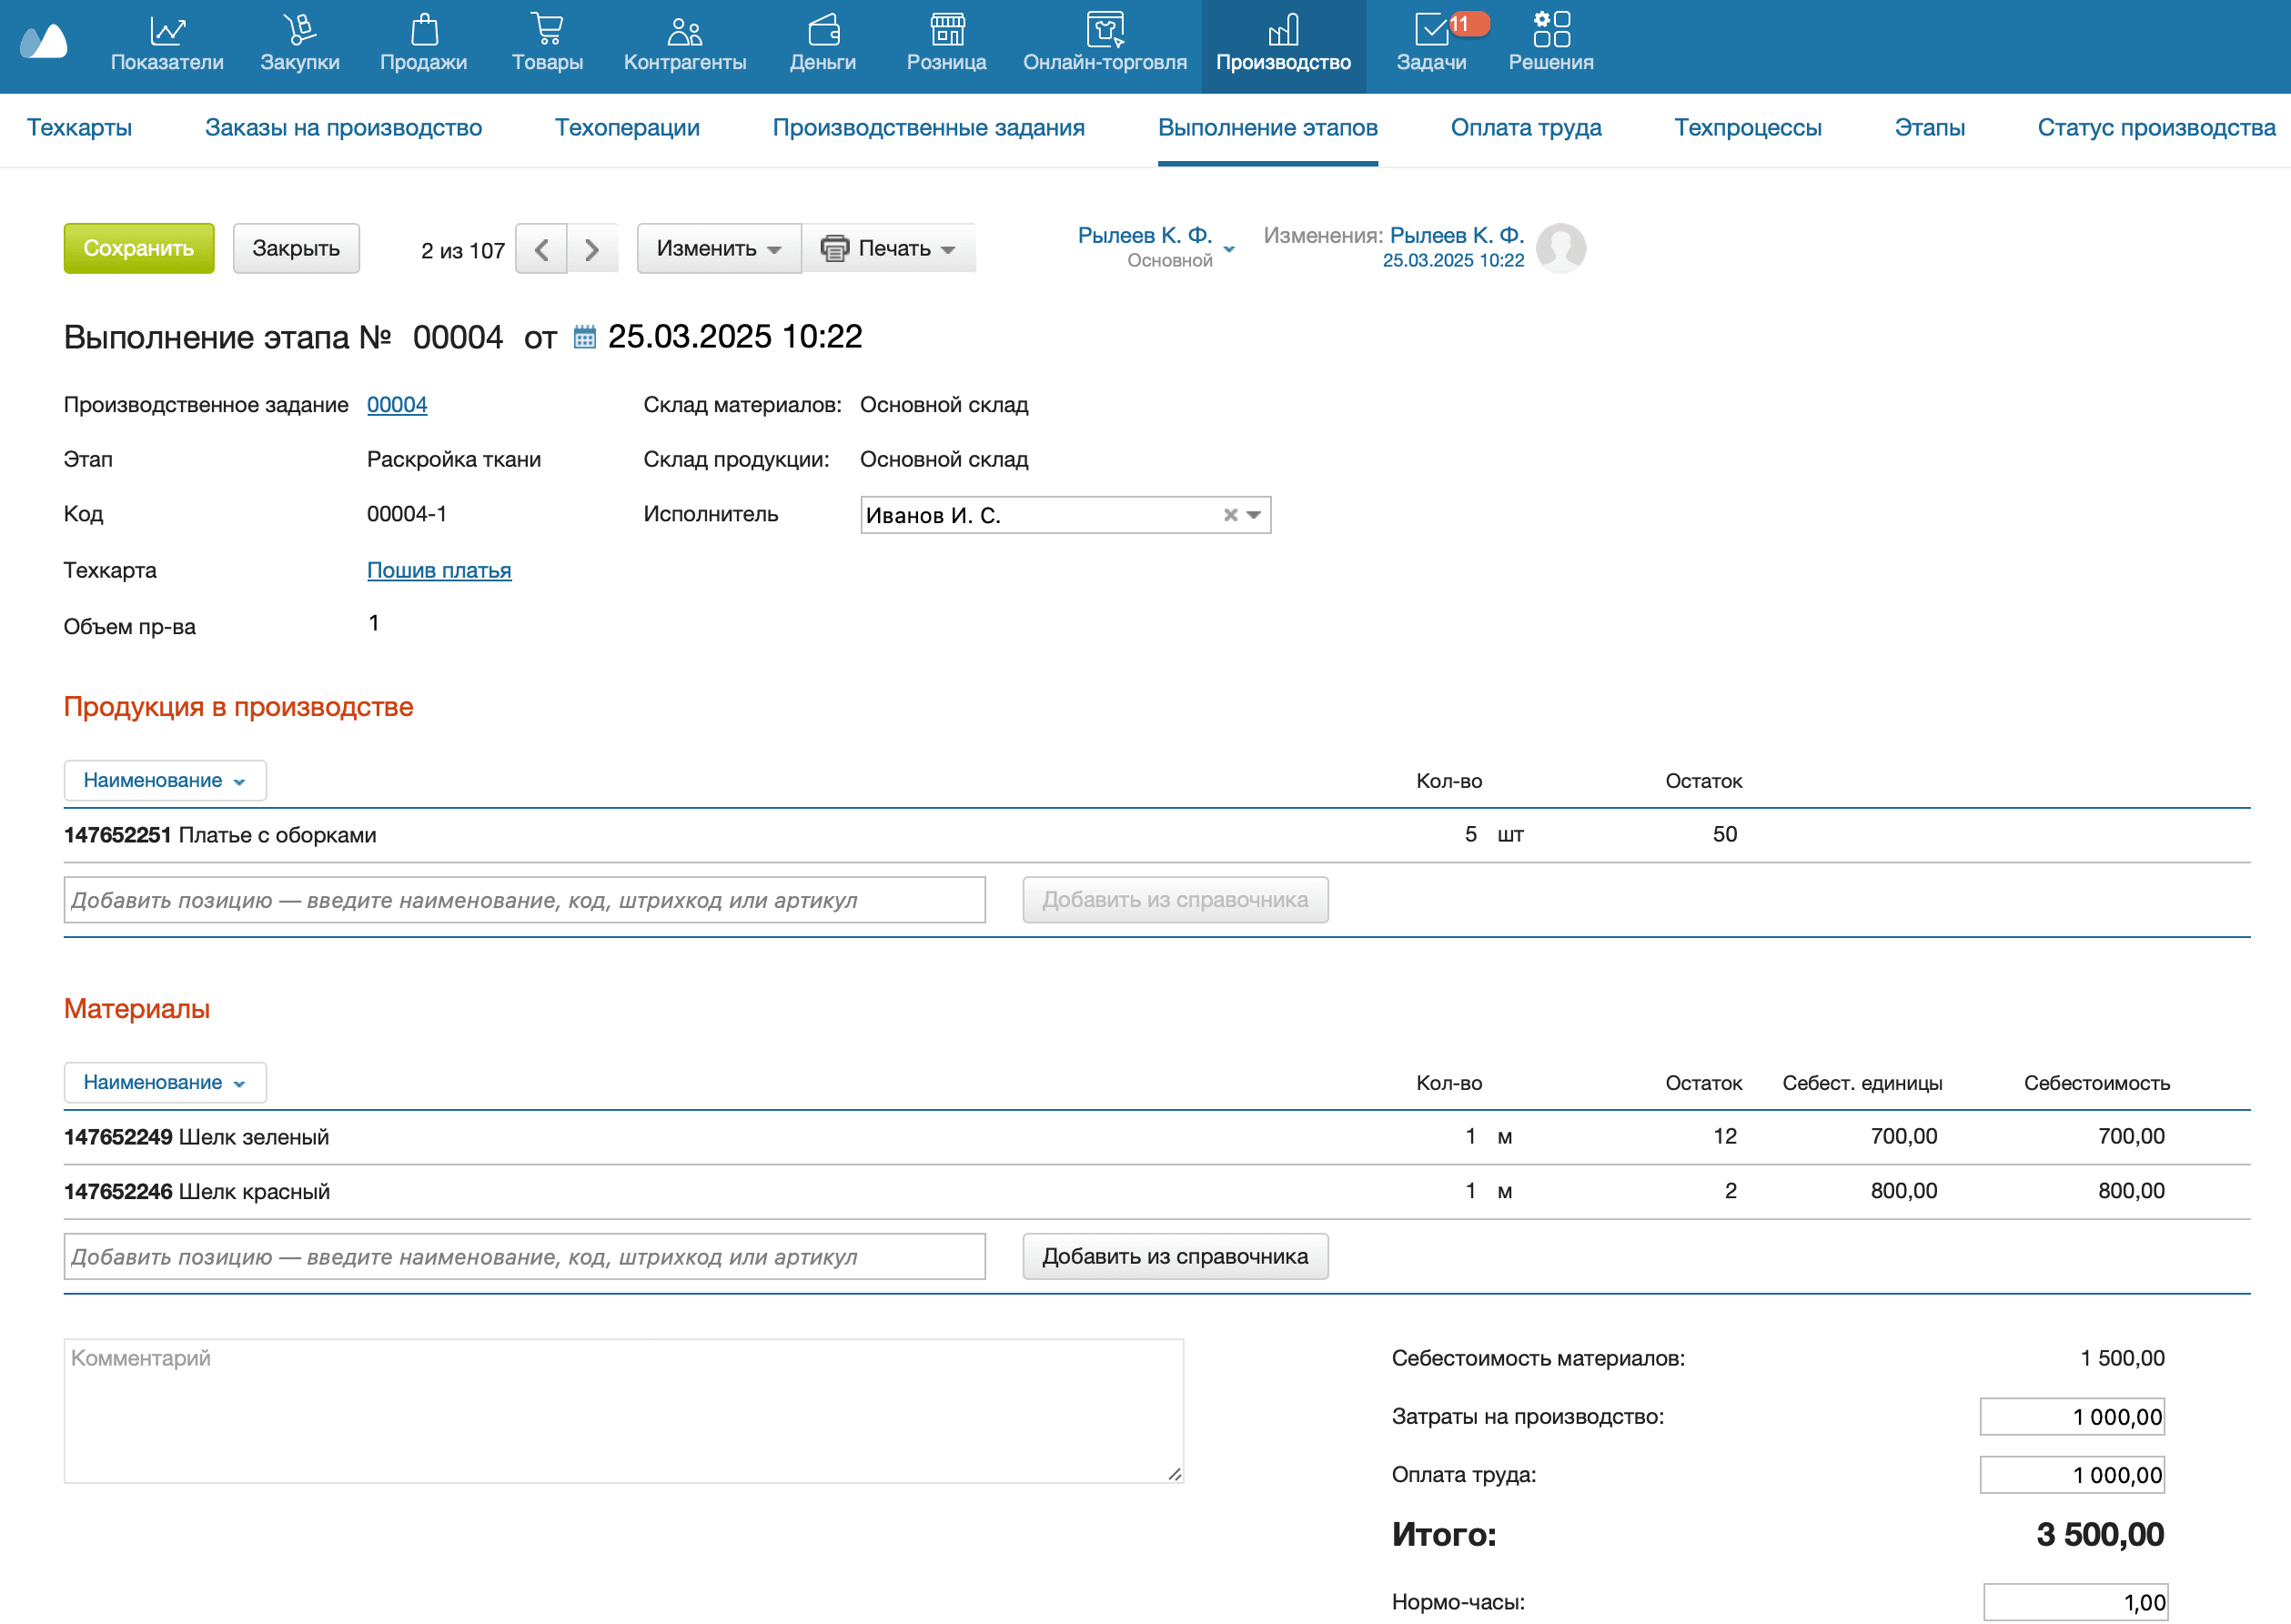Expand the Изменить dropdown
Viewport: 2291px width, 1624px height.
[718, 249]
